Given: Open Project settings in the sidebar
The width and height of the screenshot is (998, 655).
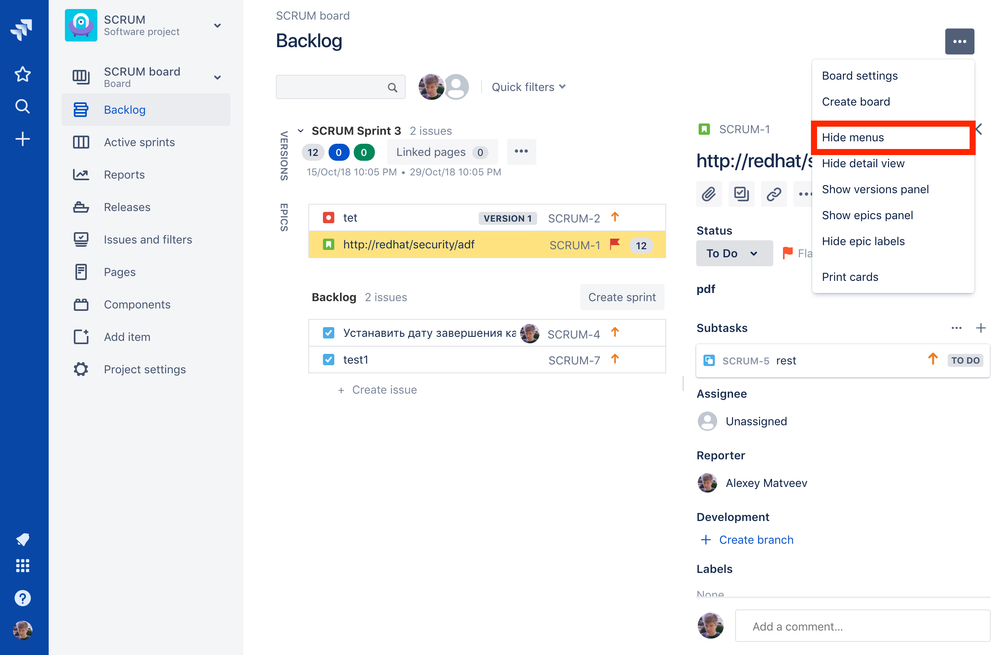Looking at the screenshot, I should coord(146,369).
